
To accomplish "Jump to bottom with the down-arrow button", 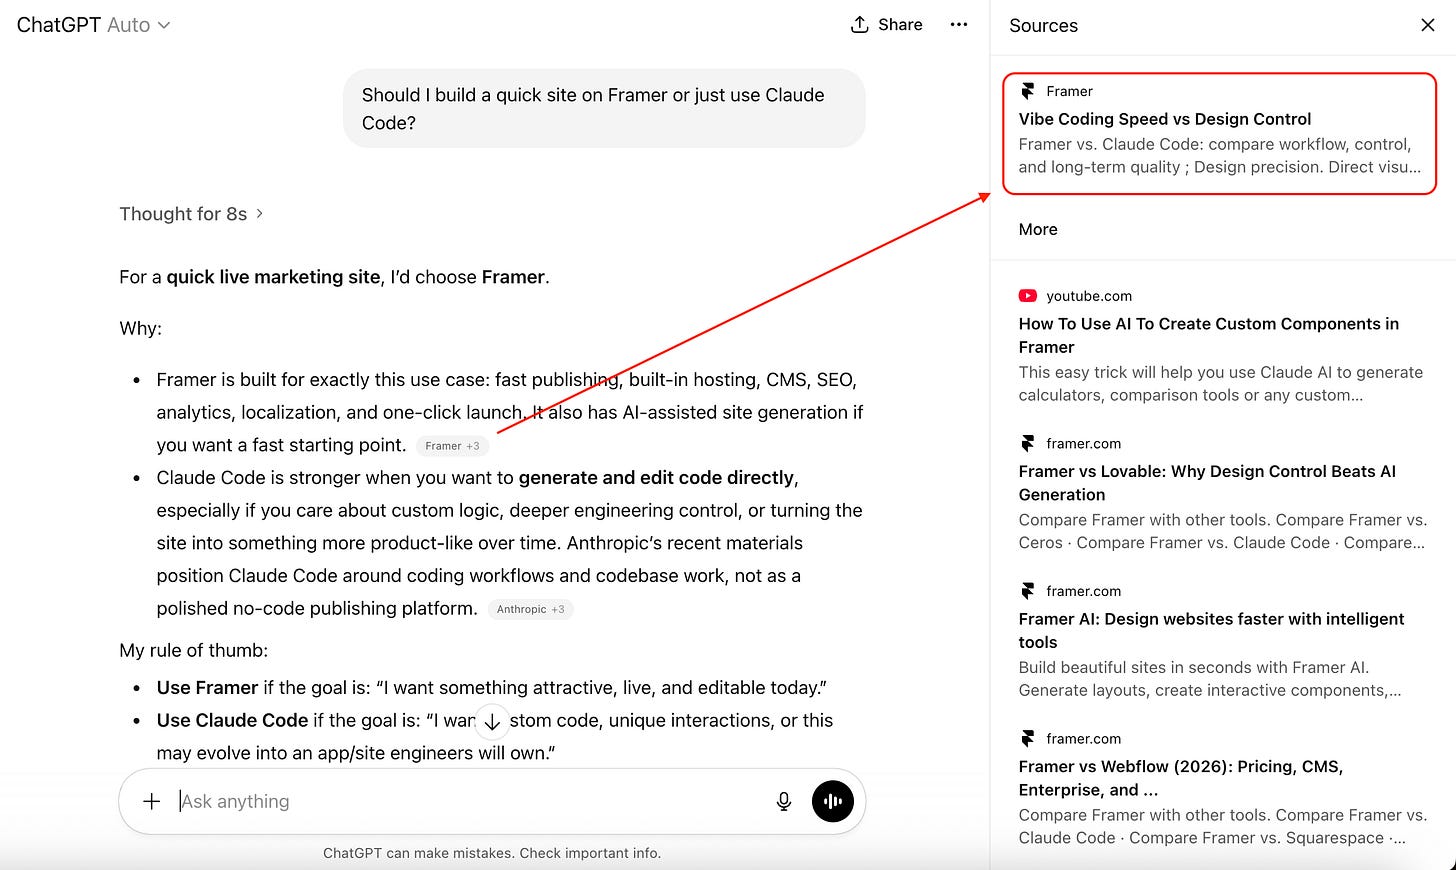I will [492, 721].
